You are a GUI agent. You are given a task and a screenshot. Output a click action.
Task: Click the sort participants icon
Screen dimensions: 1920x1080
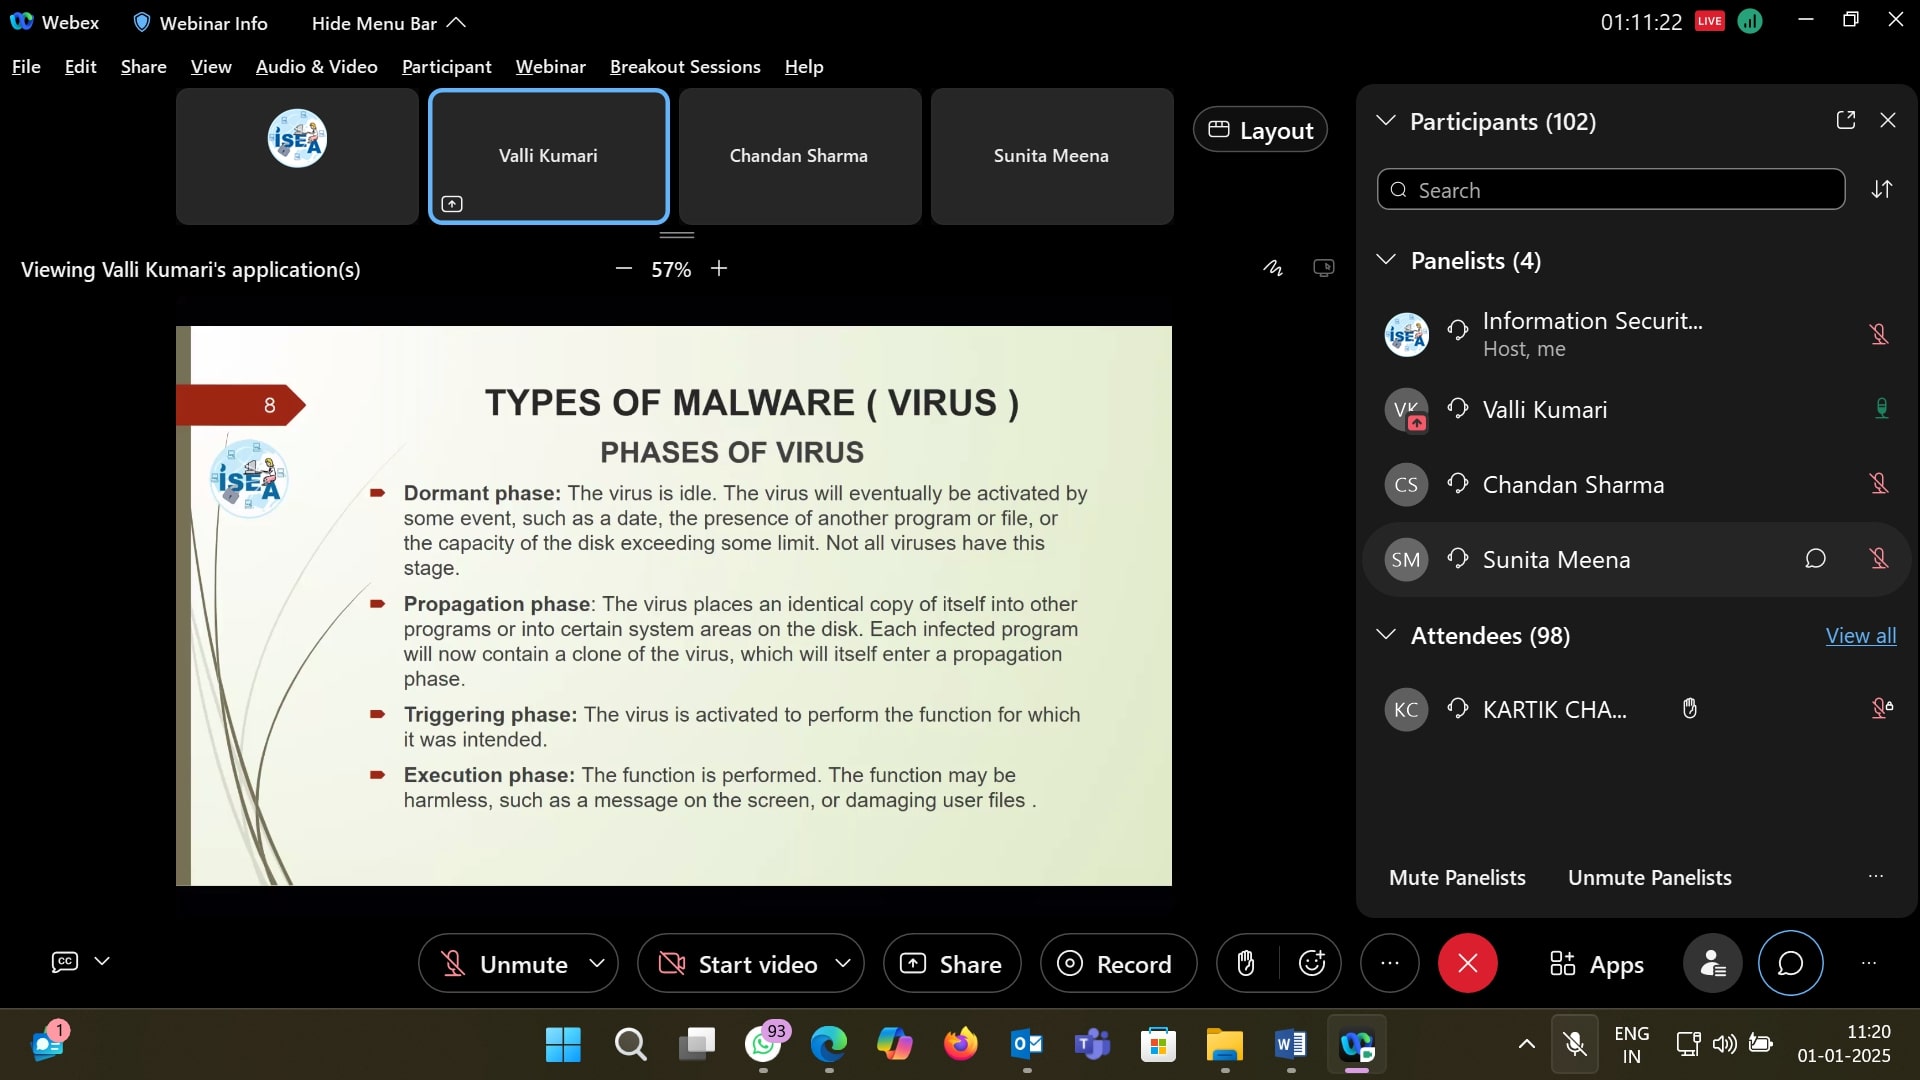1882,190
